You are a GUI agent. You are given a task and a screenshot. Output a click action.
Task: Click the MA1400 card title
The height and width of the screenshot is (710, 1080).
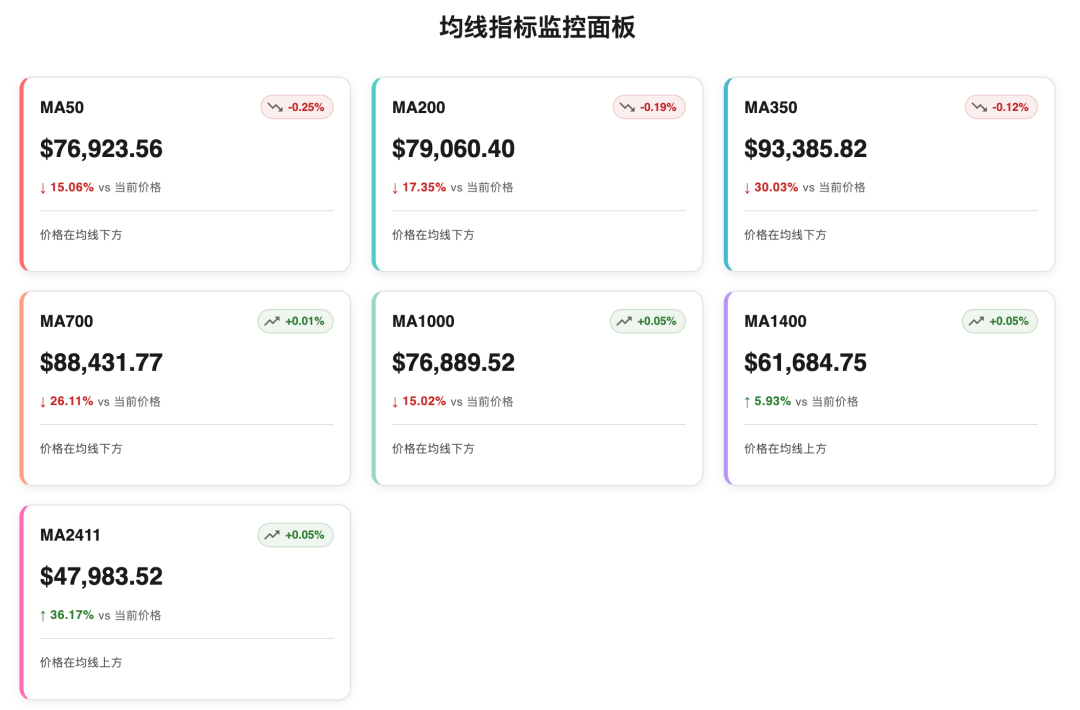coord(775,321)
